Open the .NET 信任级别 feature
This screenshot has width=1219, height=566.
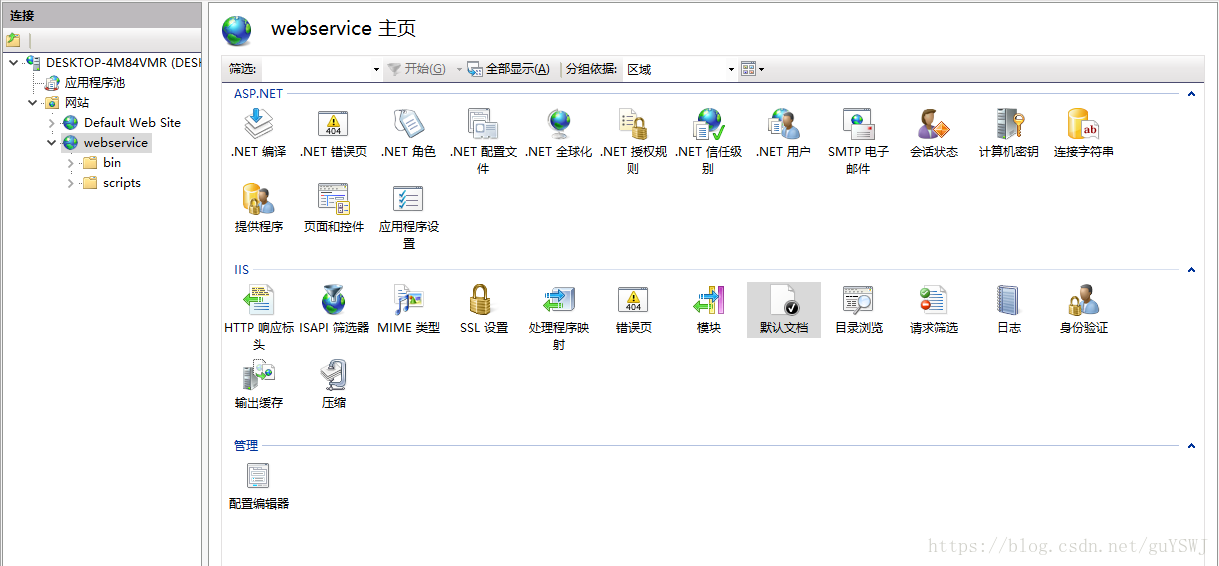708,141
